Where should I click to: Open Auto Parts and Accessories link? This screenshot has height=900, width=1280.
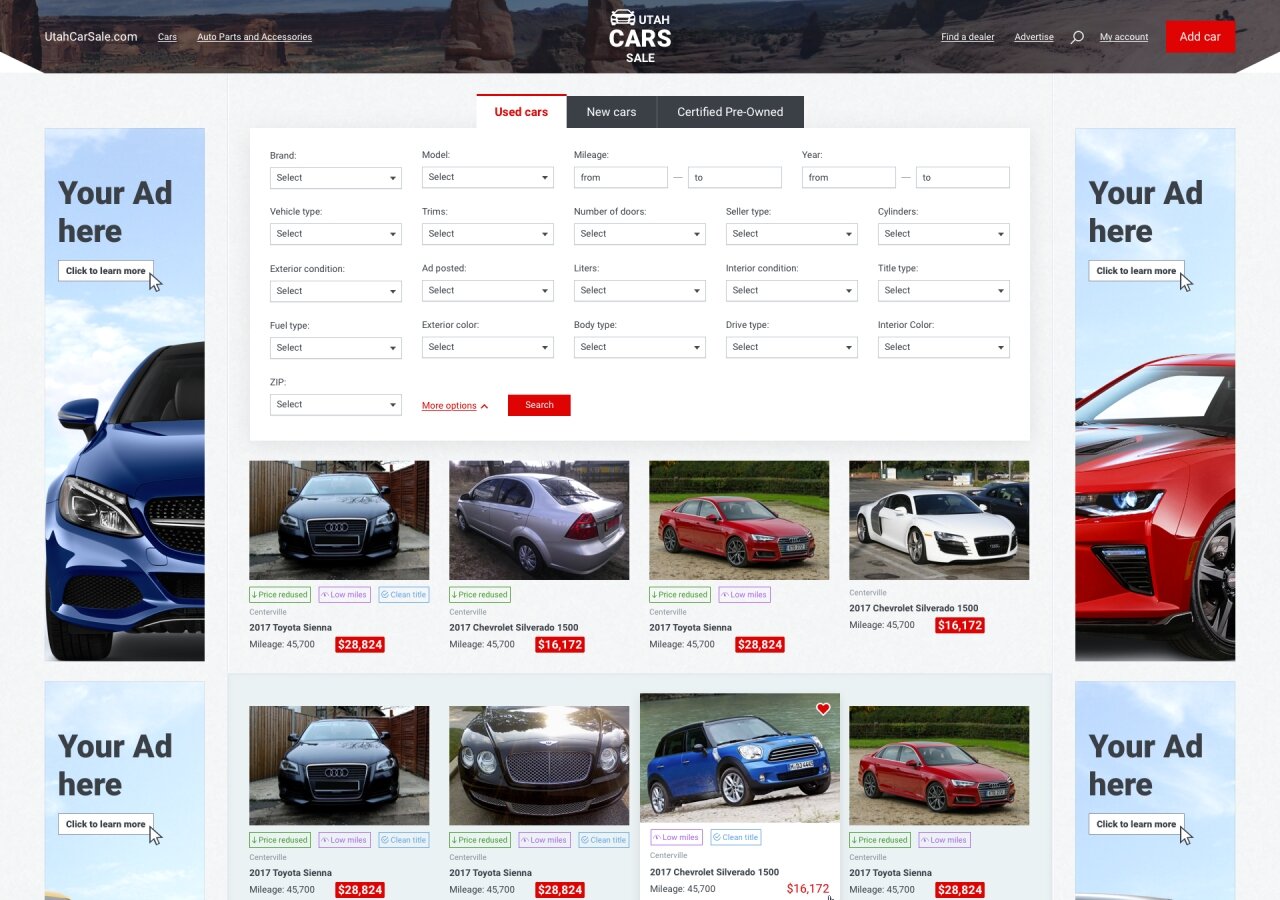254,37
